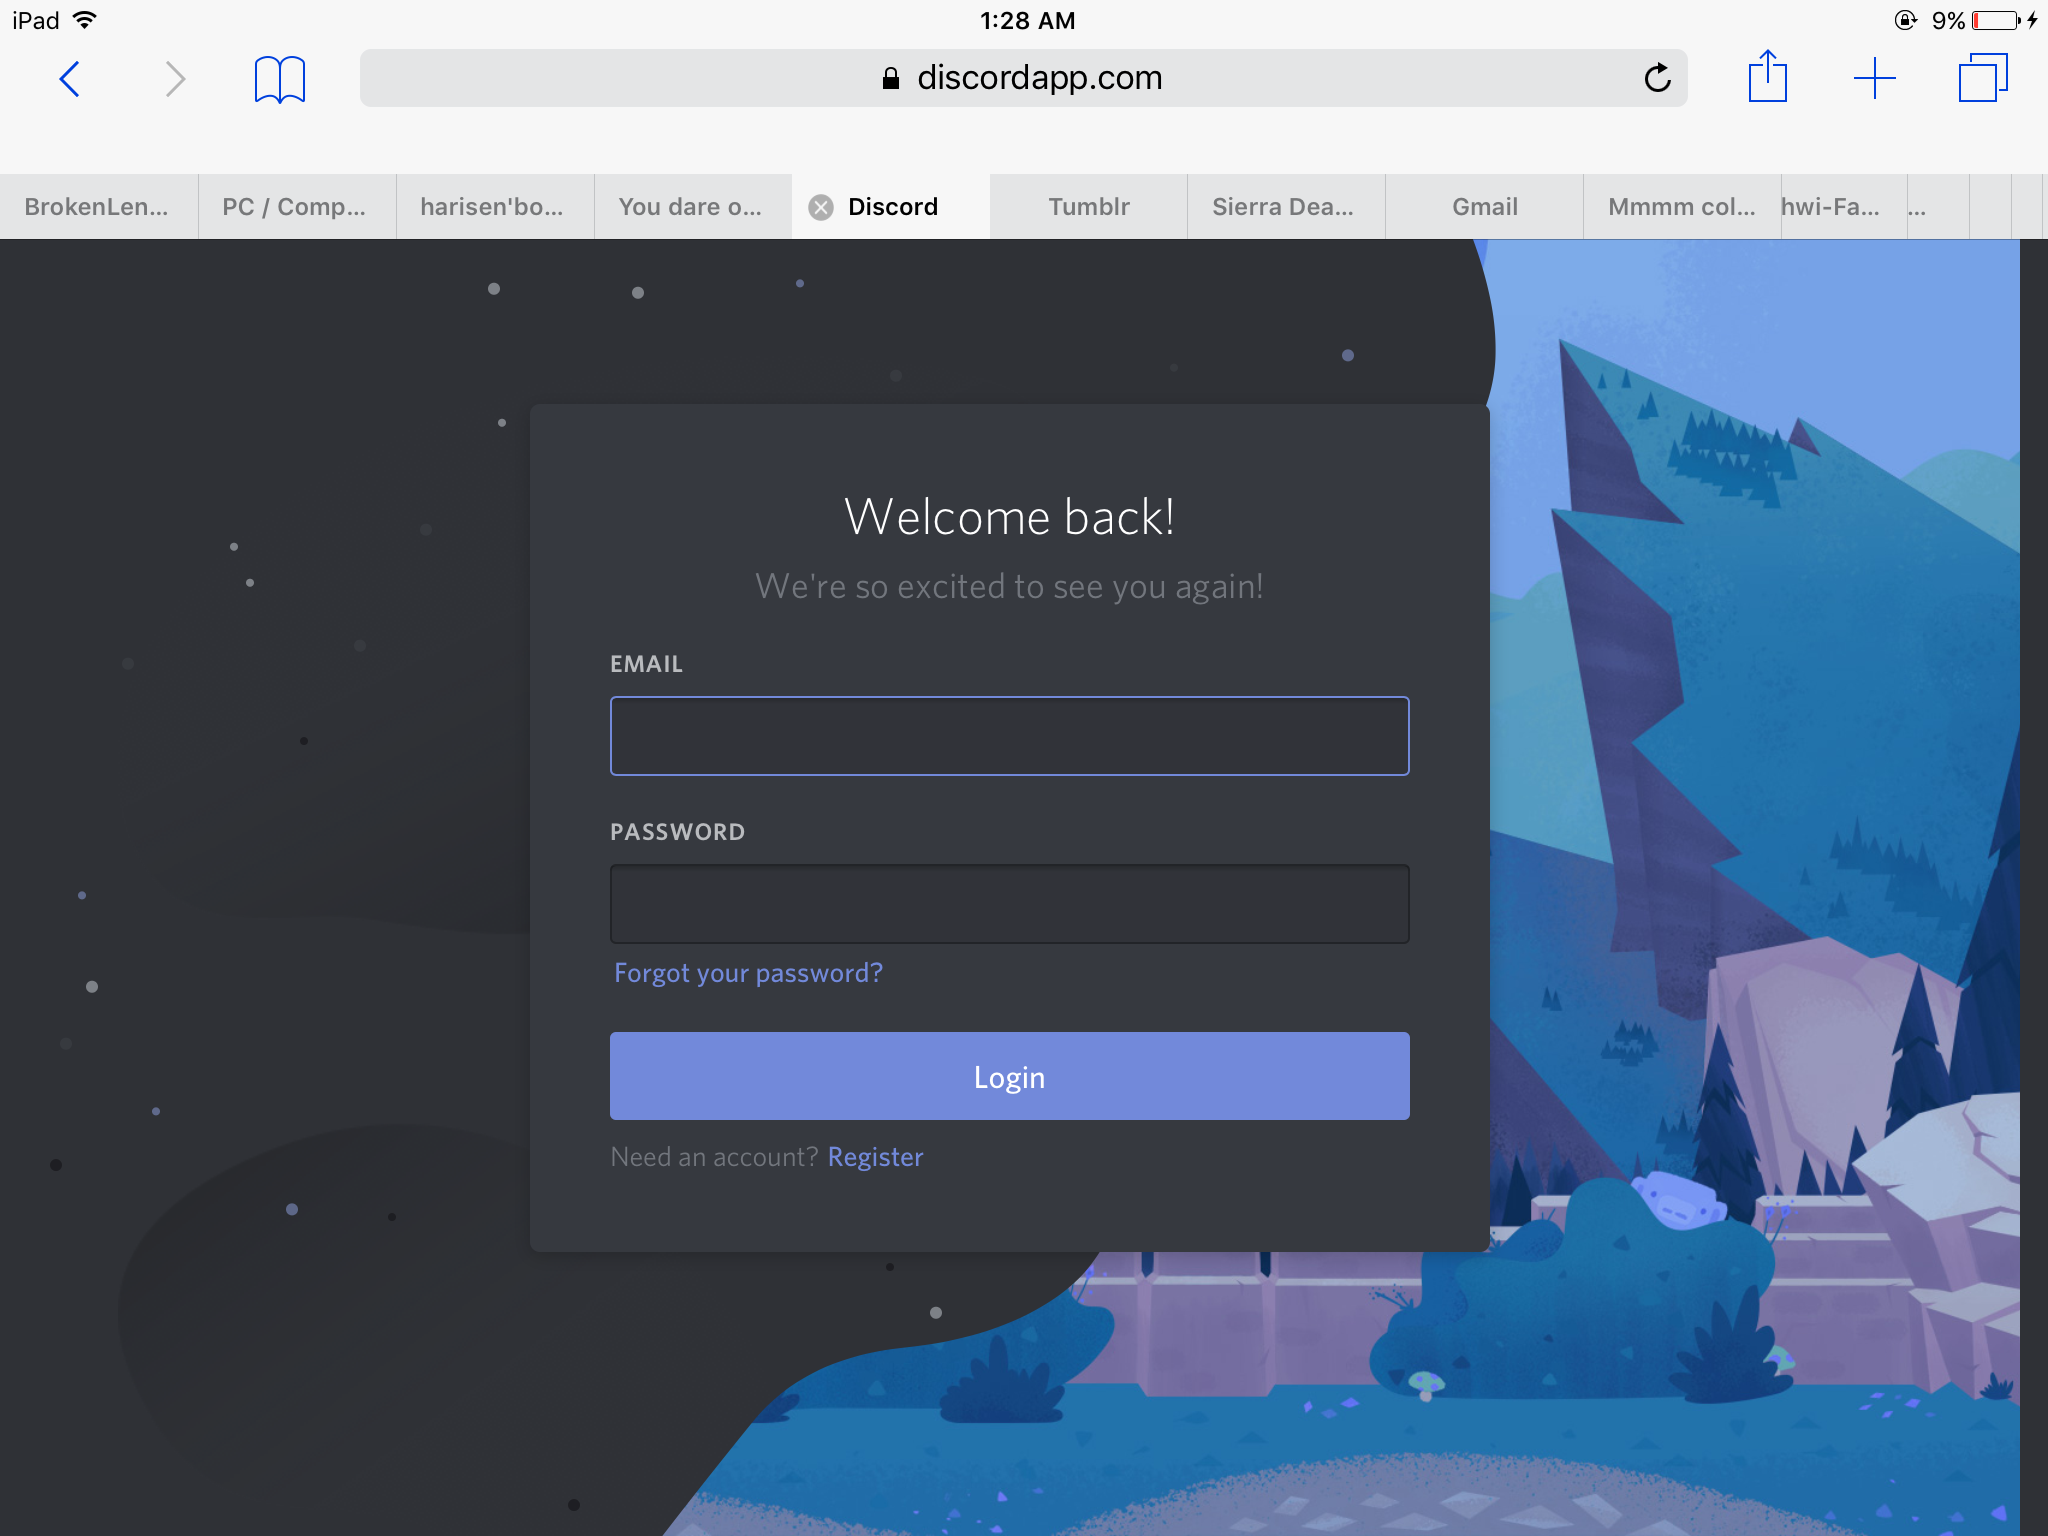Add a new tab with plus icon
This screenshot has height=1536, width=2048.
click(x=1874, y=78)
